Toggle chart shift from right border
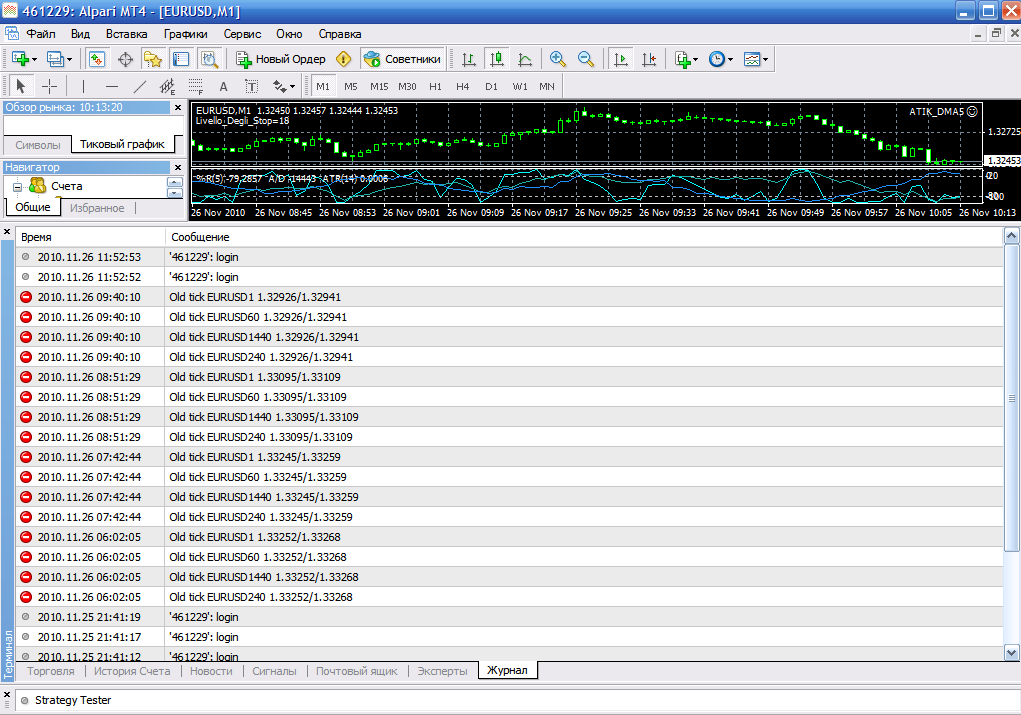 649,59
